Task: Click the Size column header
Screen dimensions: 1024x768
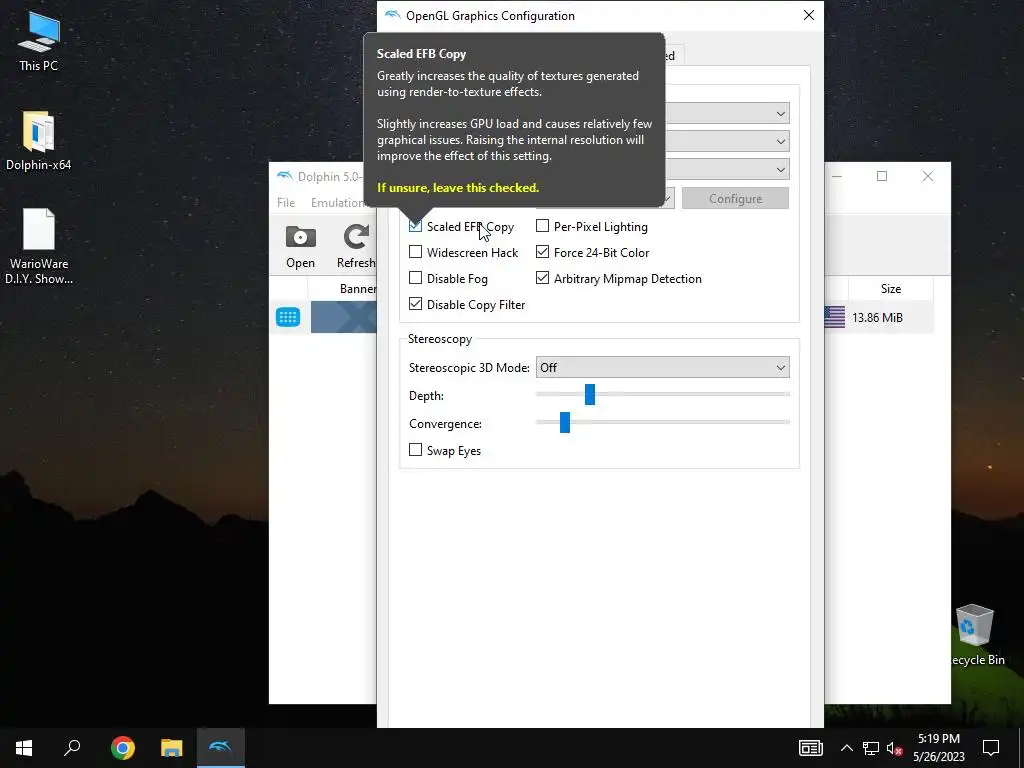Action: [x=891, y=289]
